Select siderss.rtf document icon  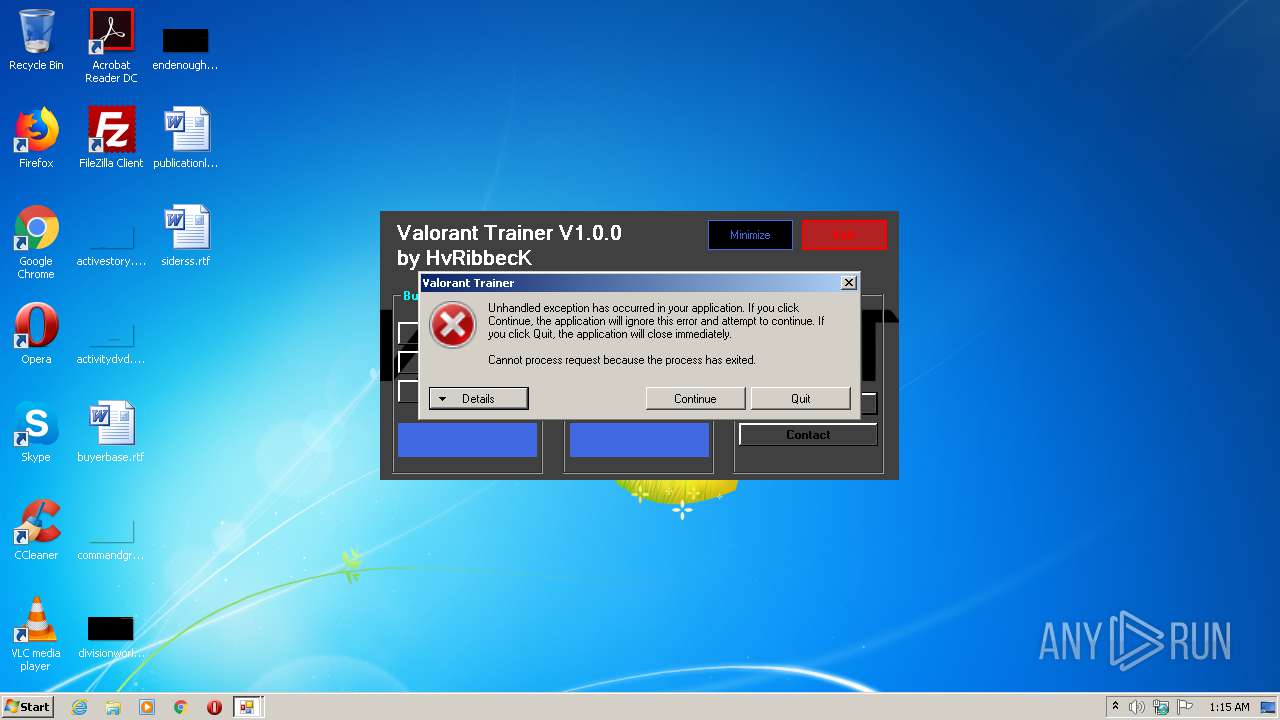pyautogui.click(x=185, y=236)
